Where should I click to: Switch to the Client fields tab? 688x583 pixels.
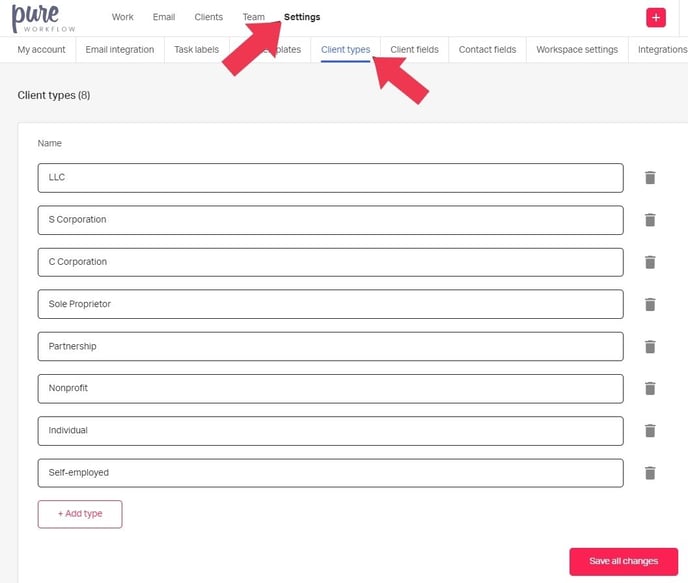point(414,49)
